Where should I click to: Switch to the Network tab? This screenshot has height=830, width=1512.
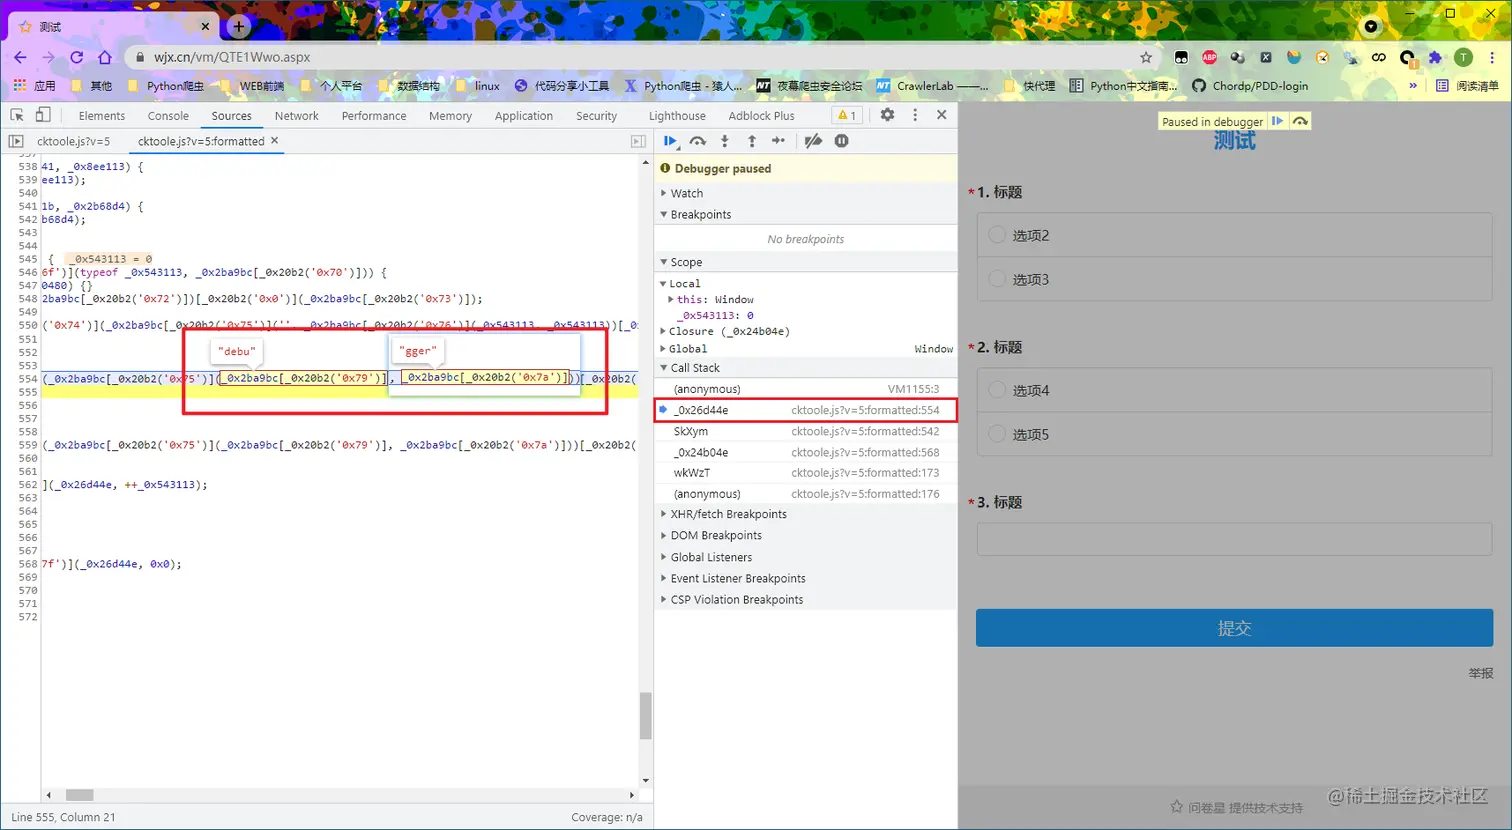tap(296, 116)
